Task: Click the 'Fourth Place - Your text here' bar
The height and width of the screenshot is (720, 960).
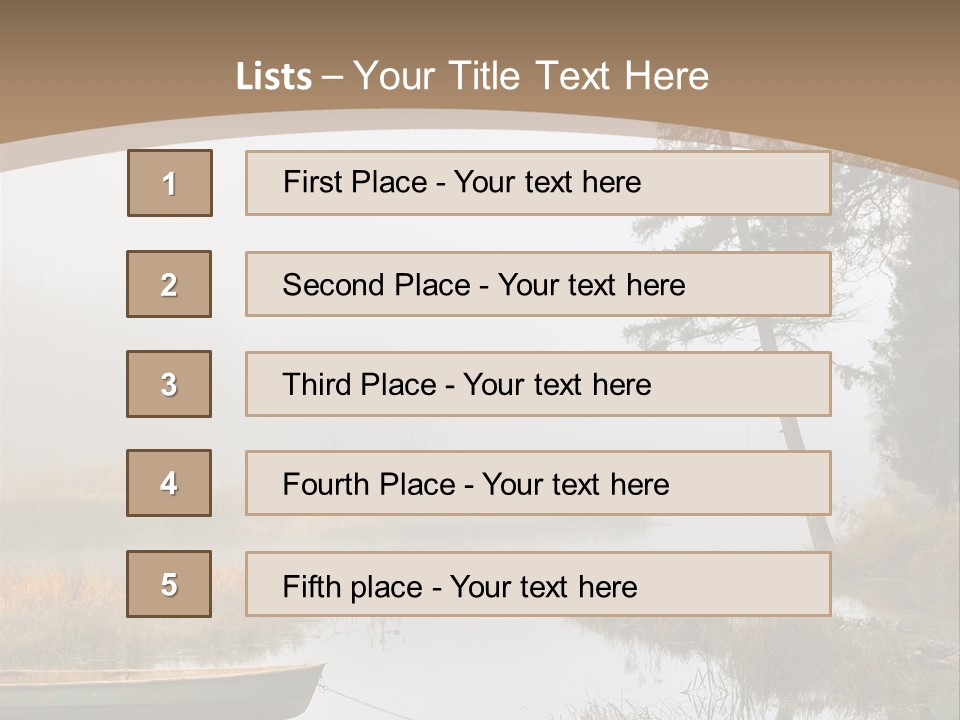Action: pos(538,483)
